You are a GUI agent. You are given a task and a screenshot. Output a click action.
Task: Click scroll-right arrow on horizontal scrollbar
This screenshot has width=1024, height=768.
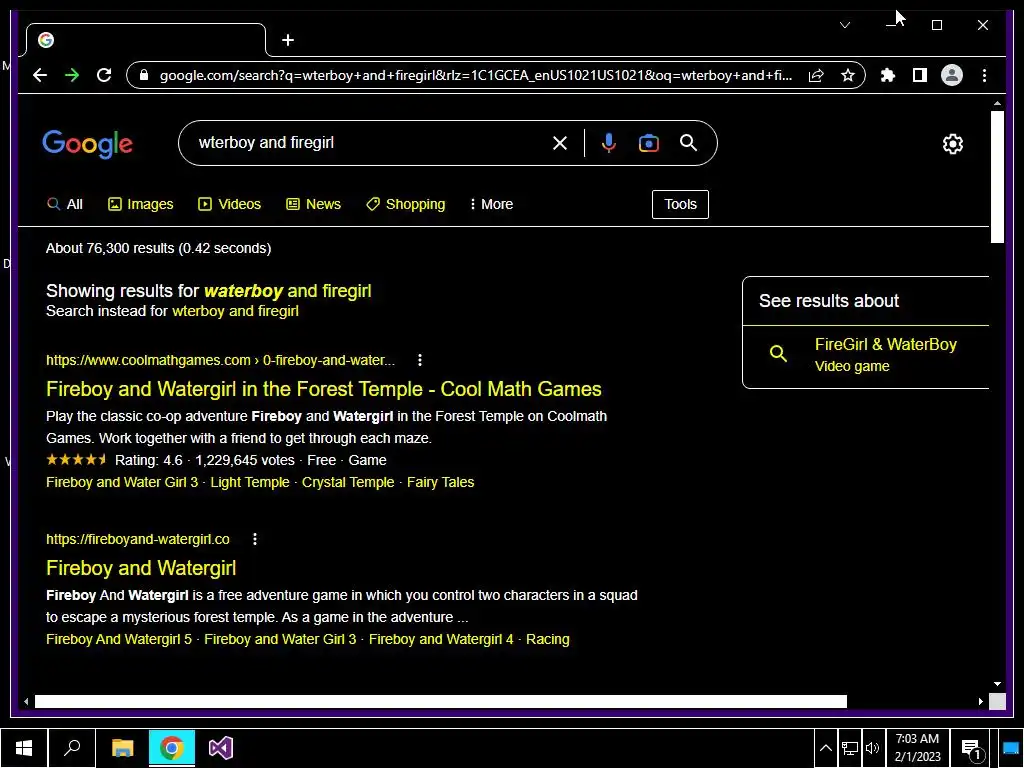point(980,701)
